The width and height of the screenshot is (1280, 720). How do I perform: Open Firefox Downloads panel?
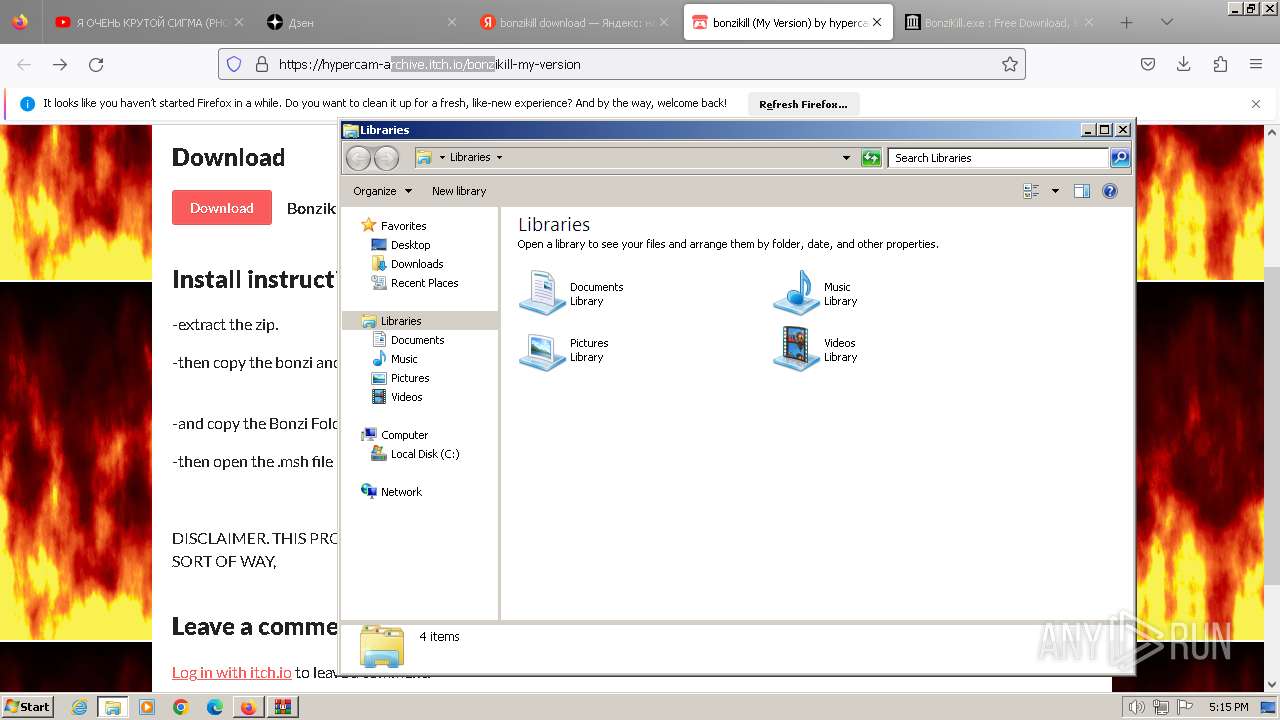[x=1184, y=64]
